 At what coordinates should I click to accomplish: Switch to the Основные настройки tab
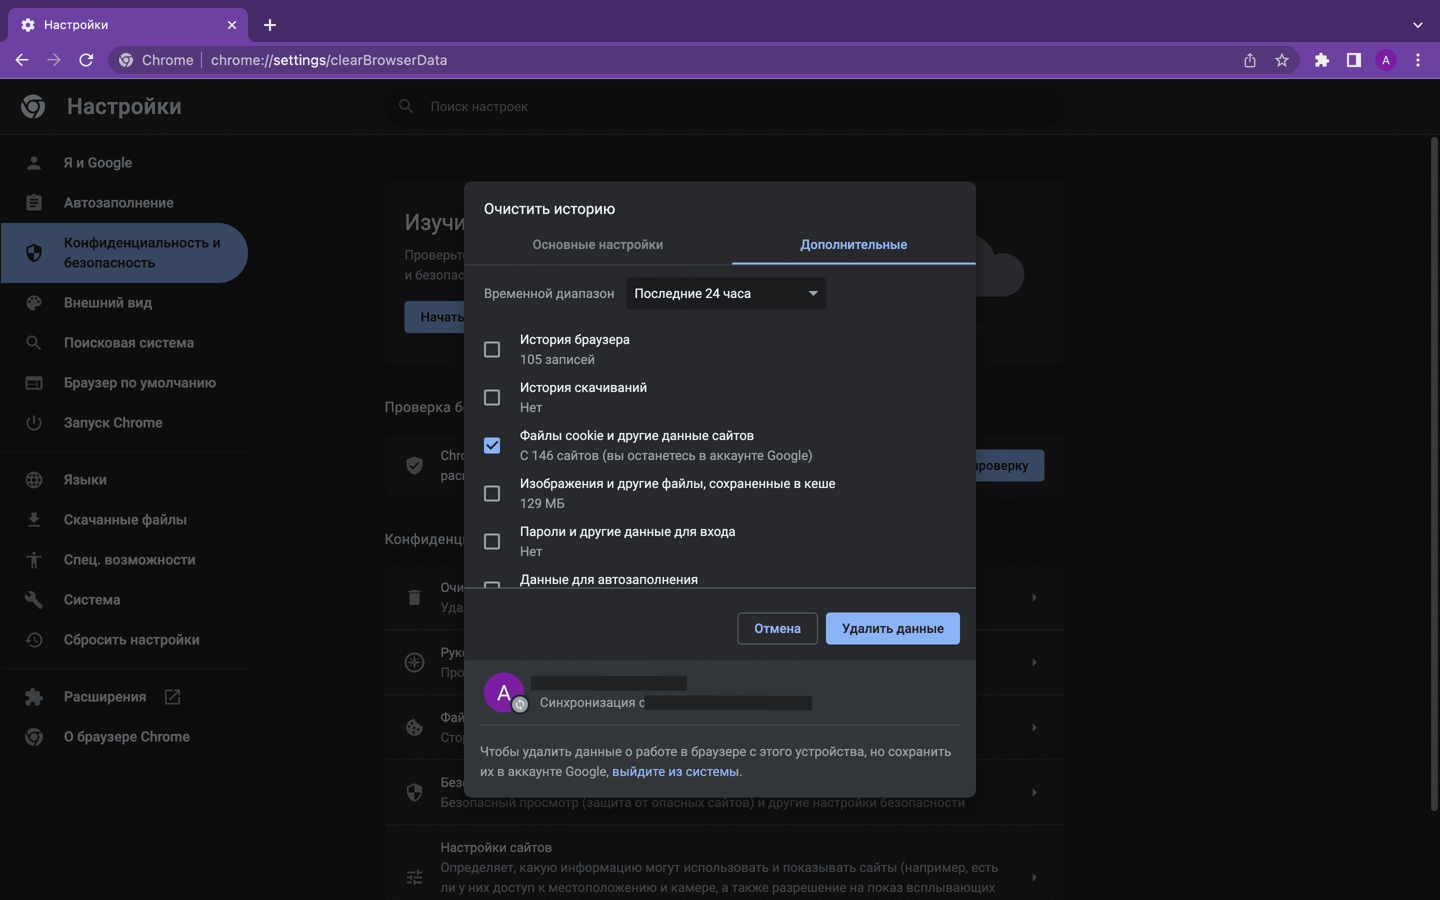coord(598,245)
